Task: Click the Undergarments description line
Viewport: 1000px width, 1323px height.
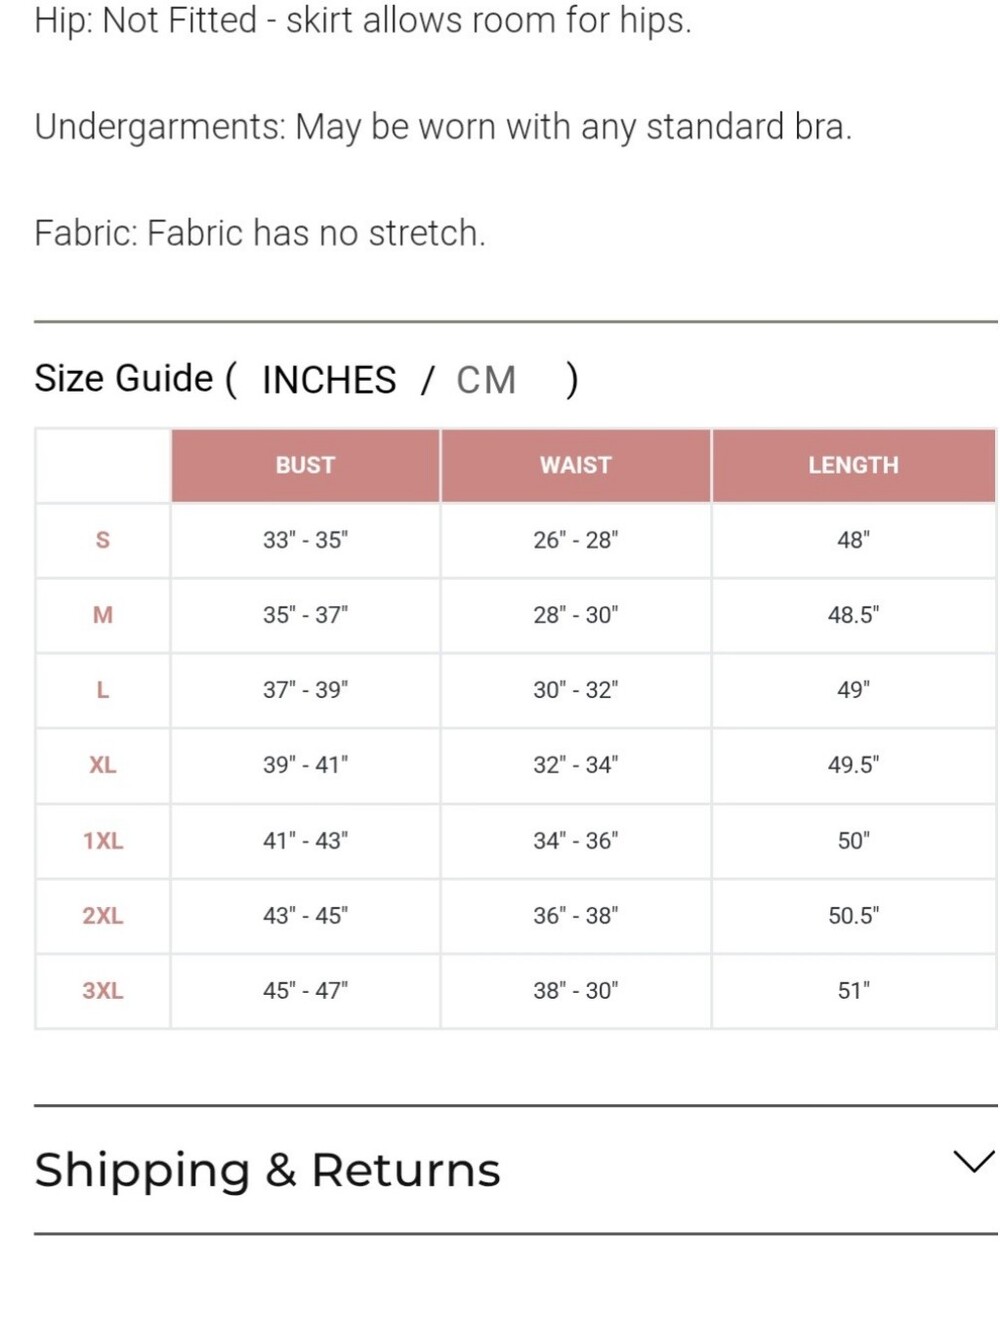Action: 443,127
